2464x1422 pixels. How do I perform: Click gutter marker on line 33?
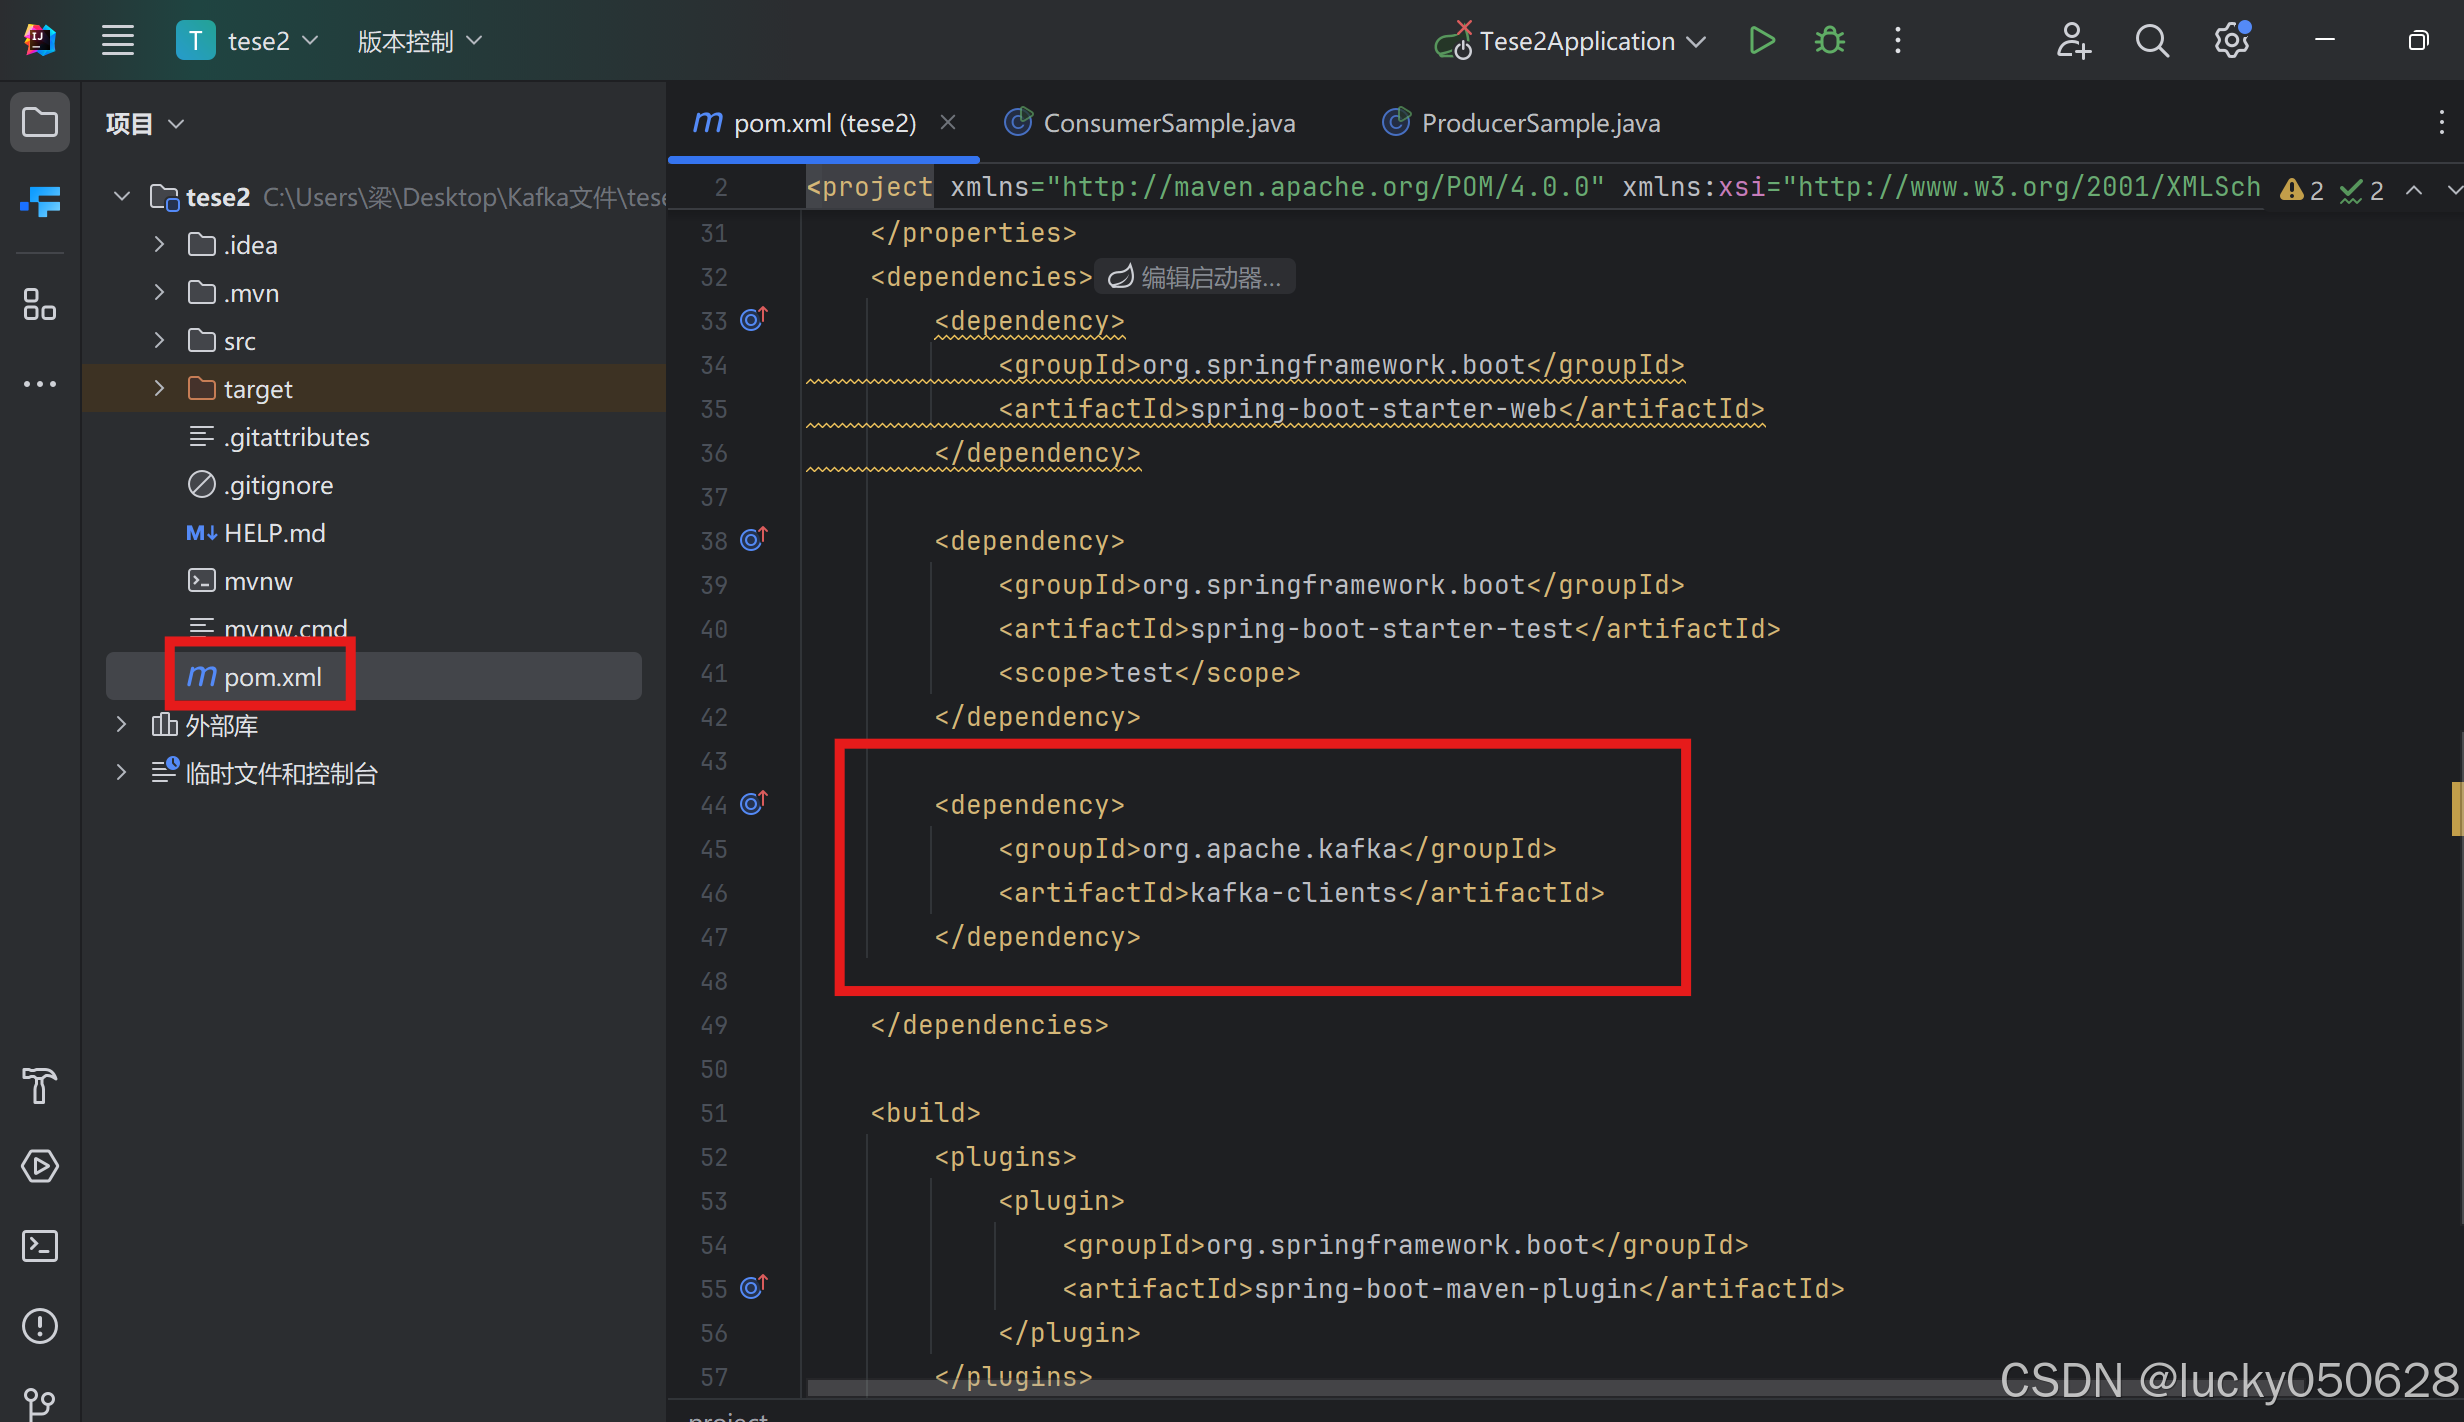point(753,319)
